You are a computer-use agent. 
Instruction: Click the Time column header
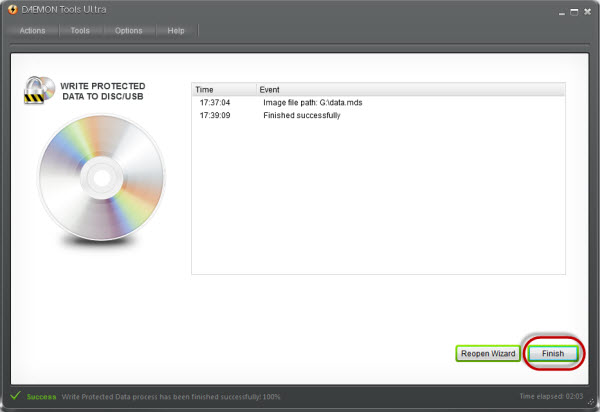pyautogui.click(x=224, y=90)
